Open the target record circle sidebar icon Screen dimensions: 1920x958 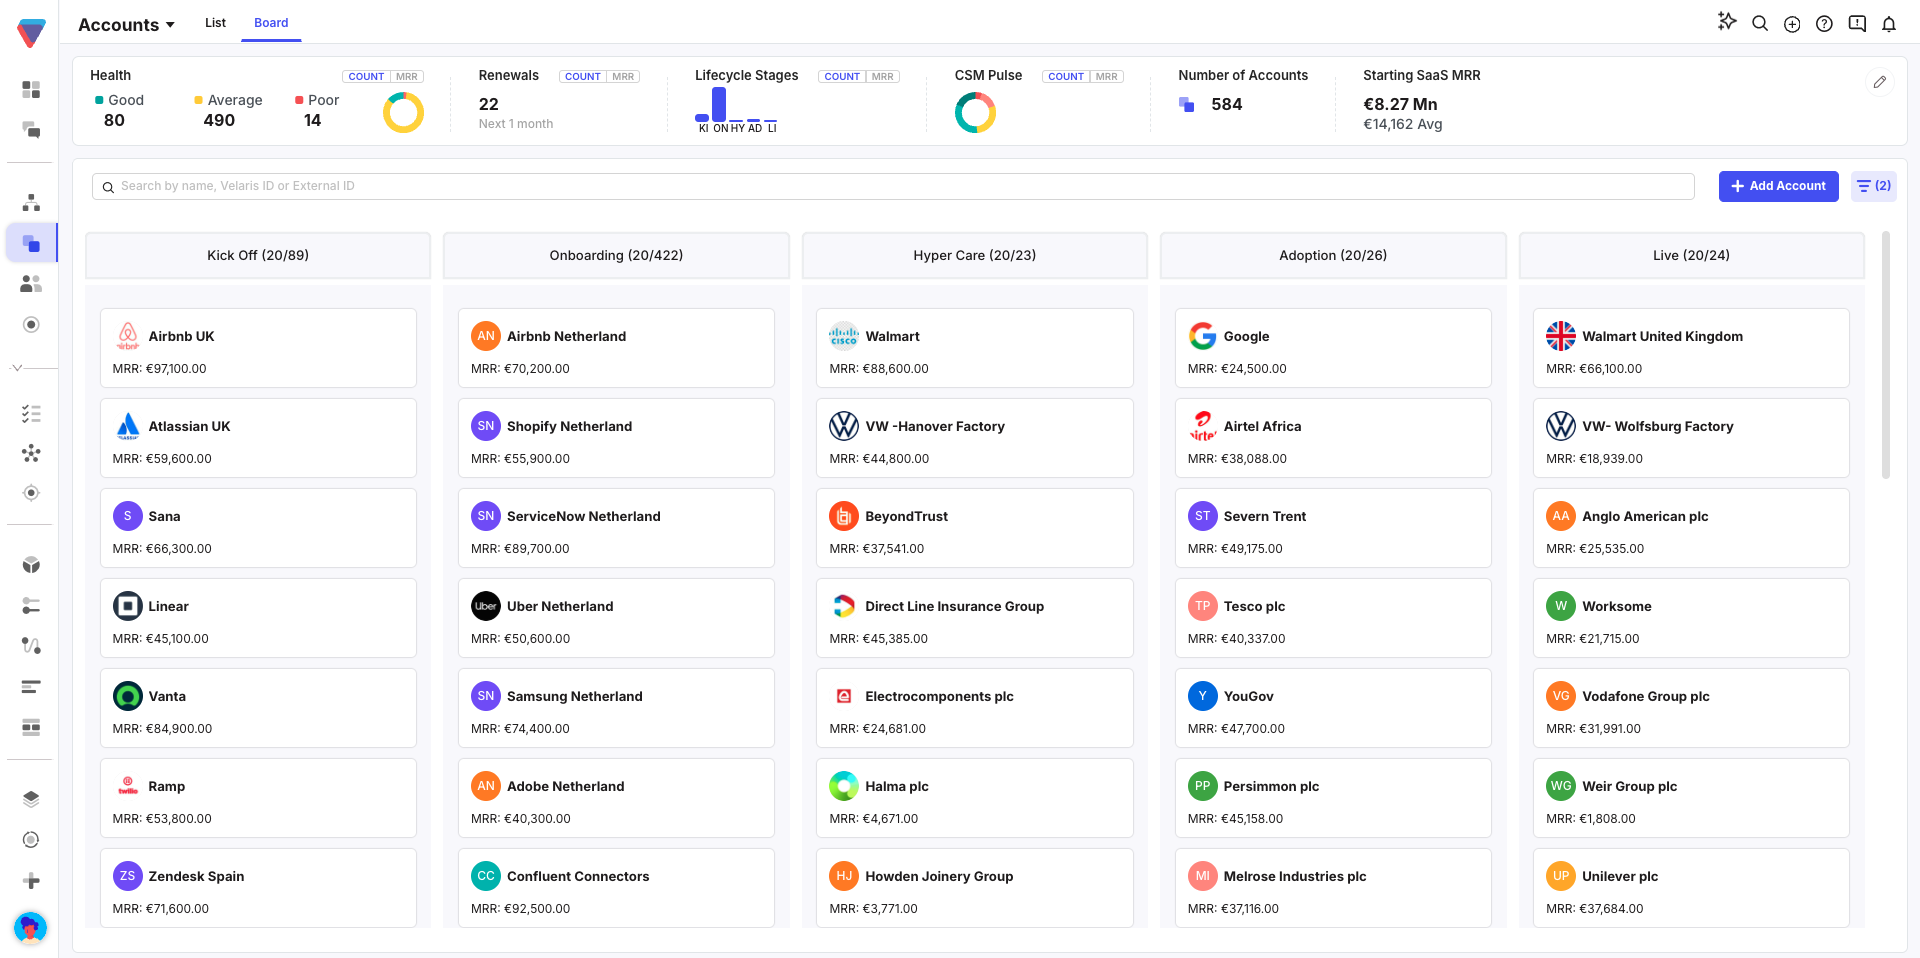(31, 324)
